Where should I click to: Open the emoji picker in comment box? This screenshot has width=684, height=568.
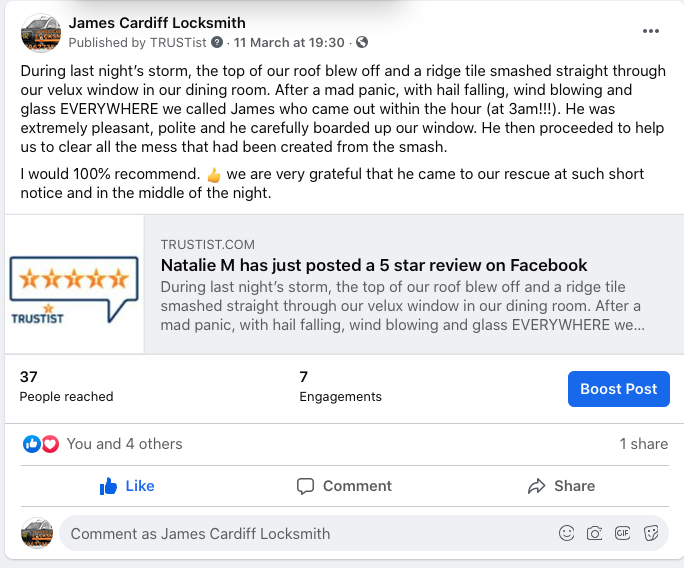click(567, 533)
